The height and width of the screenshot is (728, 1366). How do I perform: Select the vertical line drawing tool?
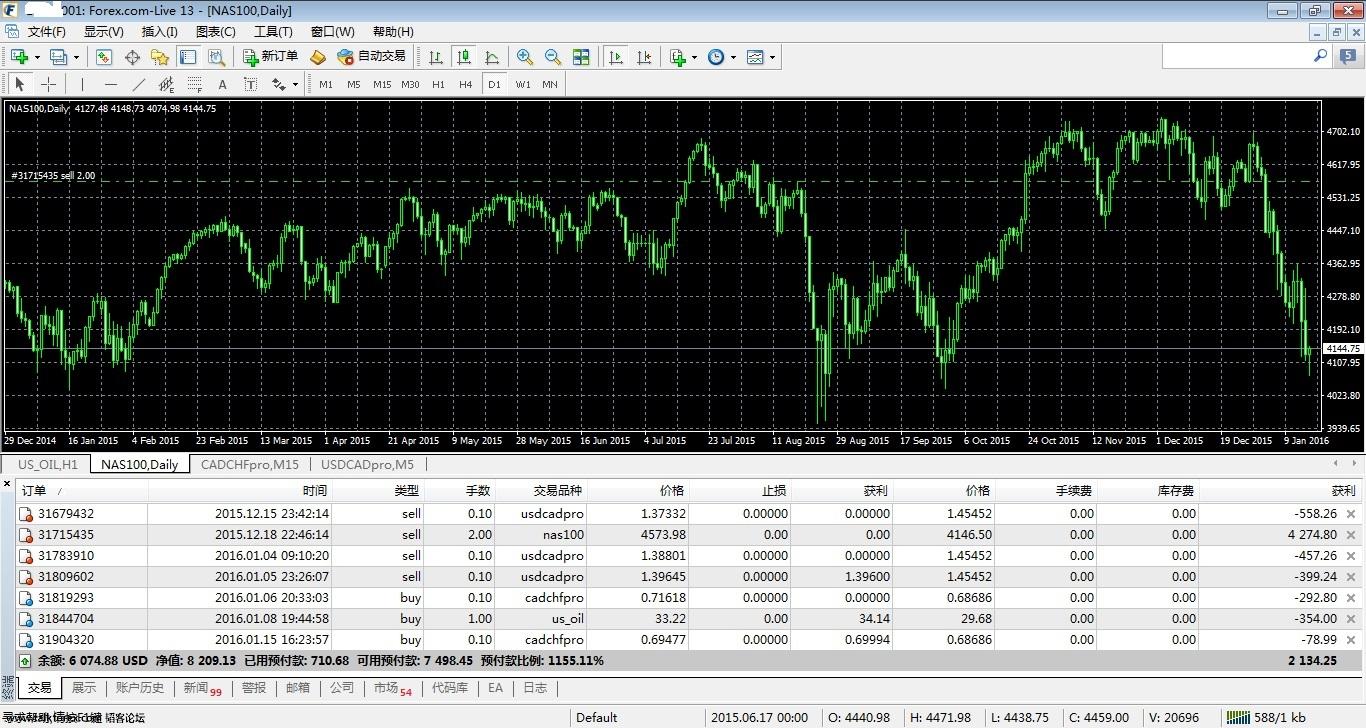click(82, 84)
